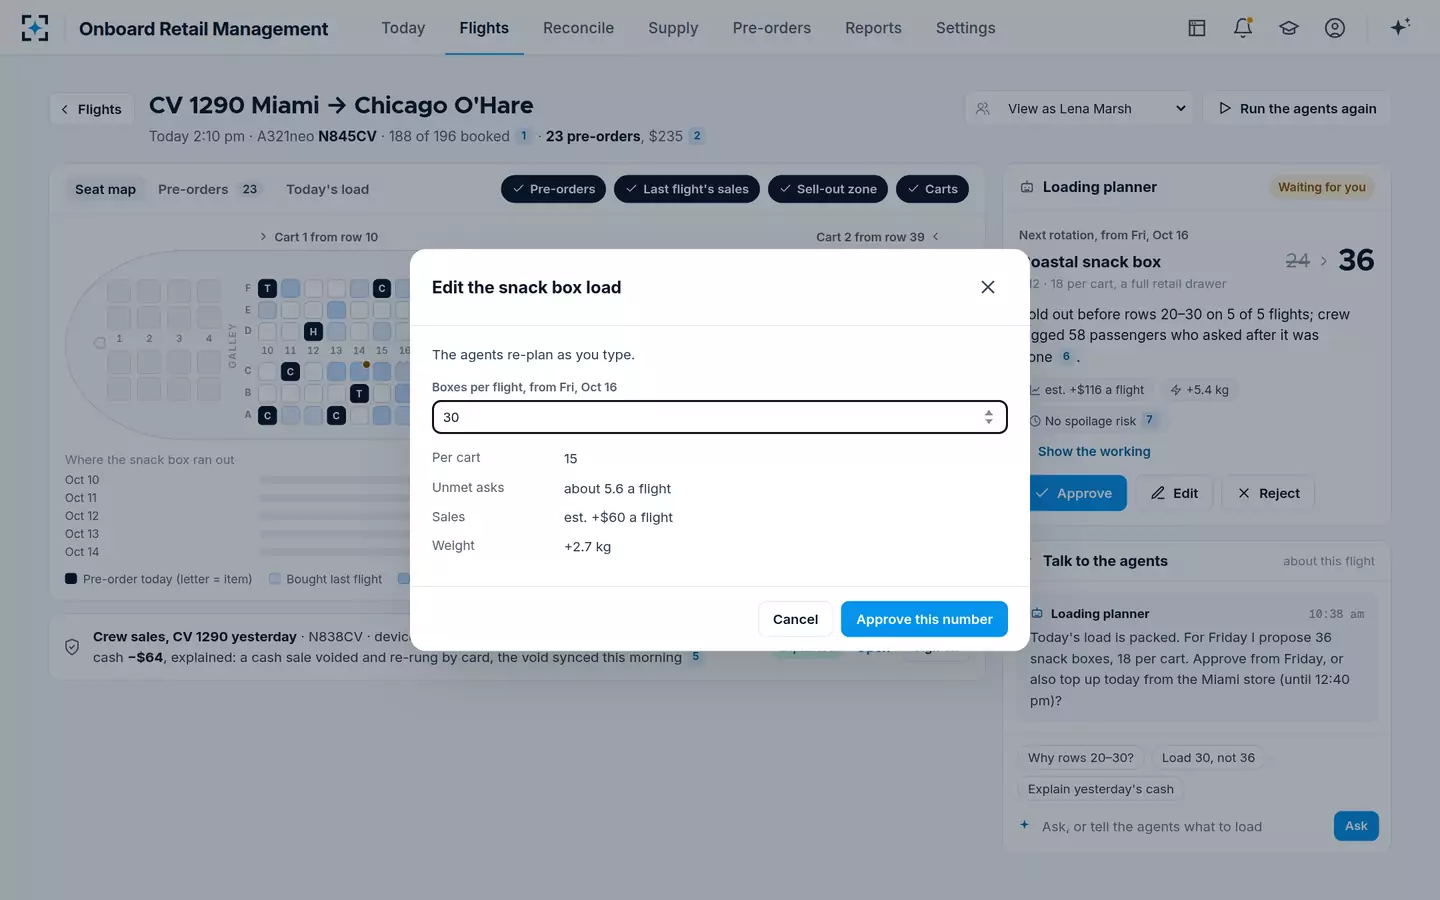Screen dimensions: 1440x900
Task: Toggle the Carts overlay chip
Action: click(932, 189)
